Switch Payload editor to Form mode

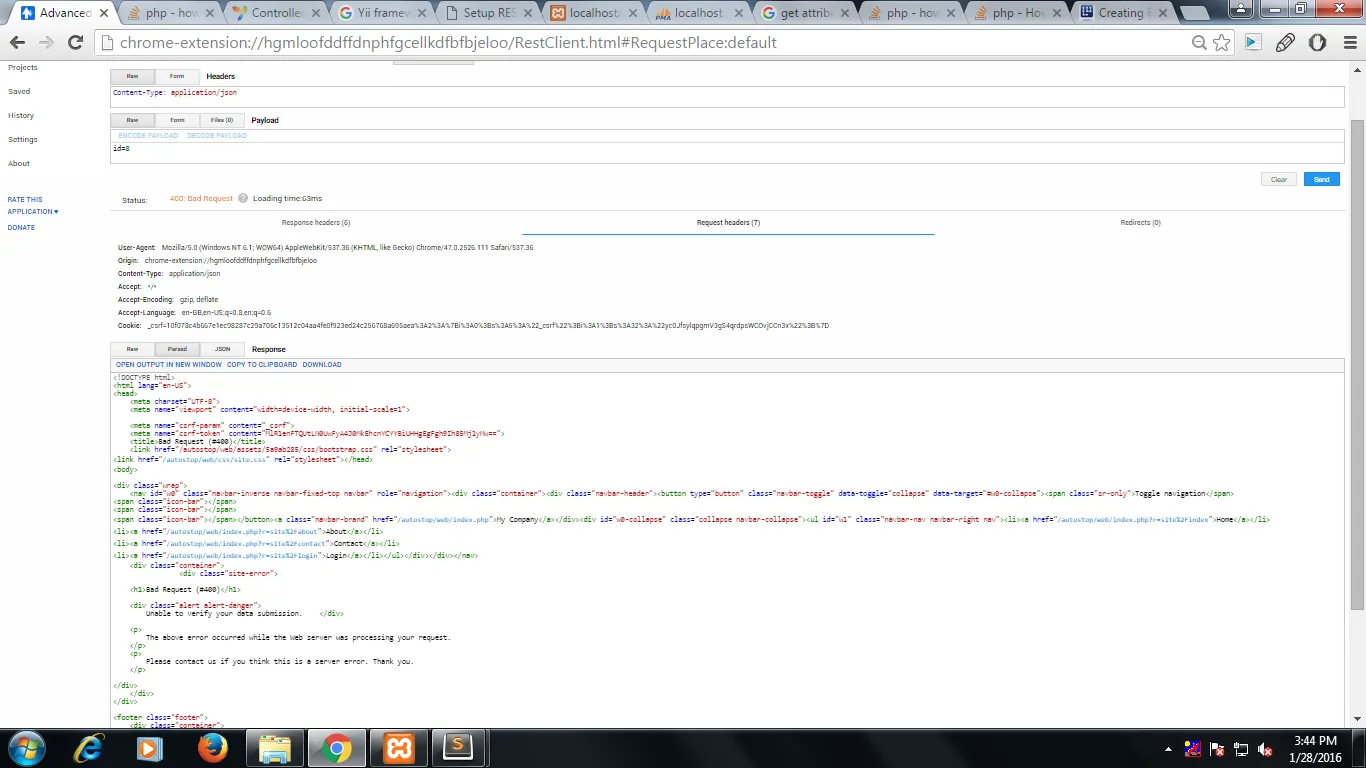(x=177, y=120)
